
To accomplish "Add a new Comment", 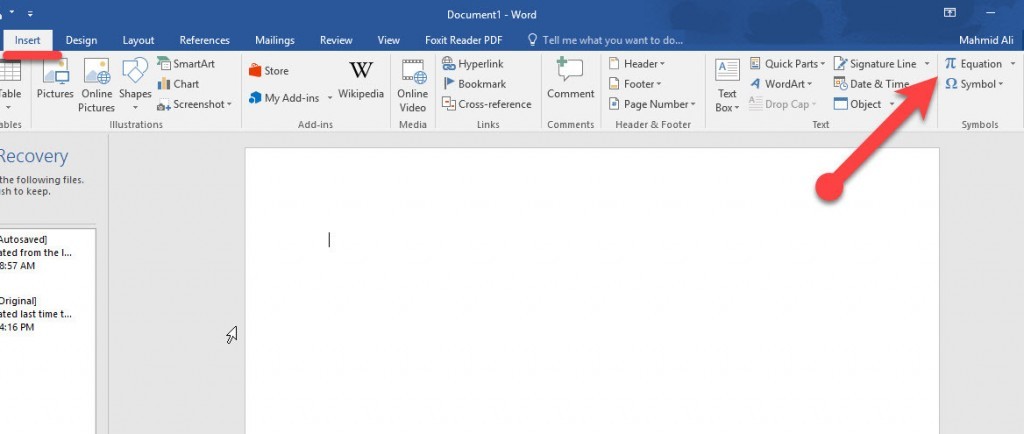I will click(570, 79).
